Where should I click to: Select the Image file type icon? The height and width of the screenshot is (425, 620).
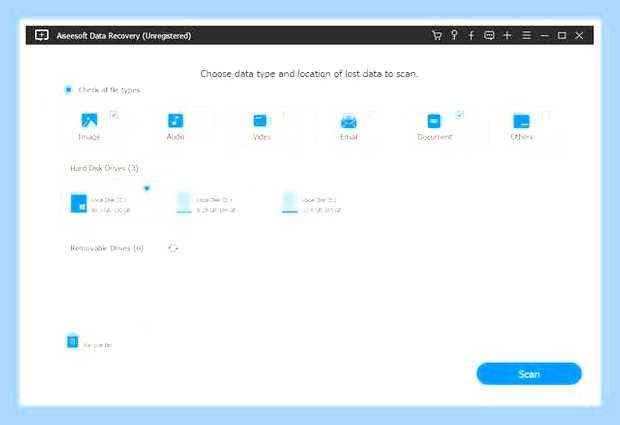pyautogui.click(x=89, y=120)
